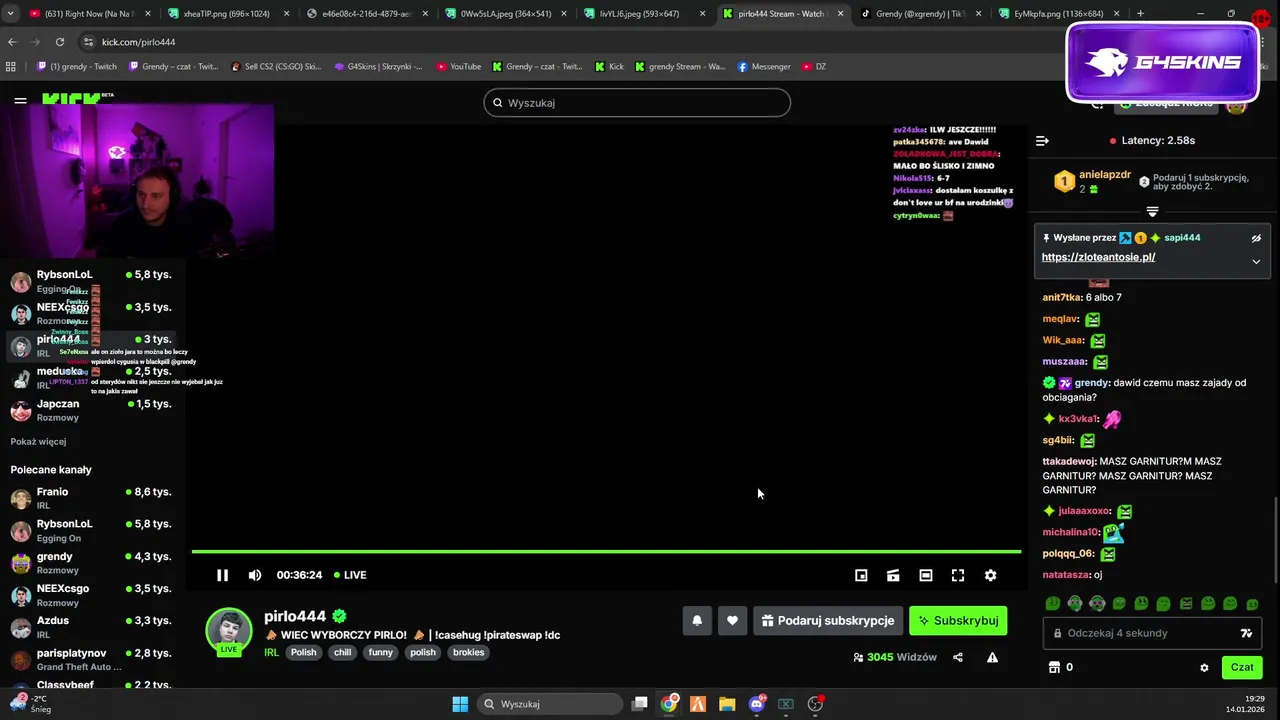Select the 'funny' tag

[x=381, y=652]
